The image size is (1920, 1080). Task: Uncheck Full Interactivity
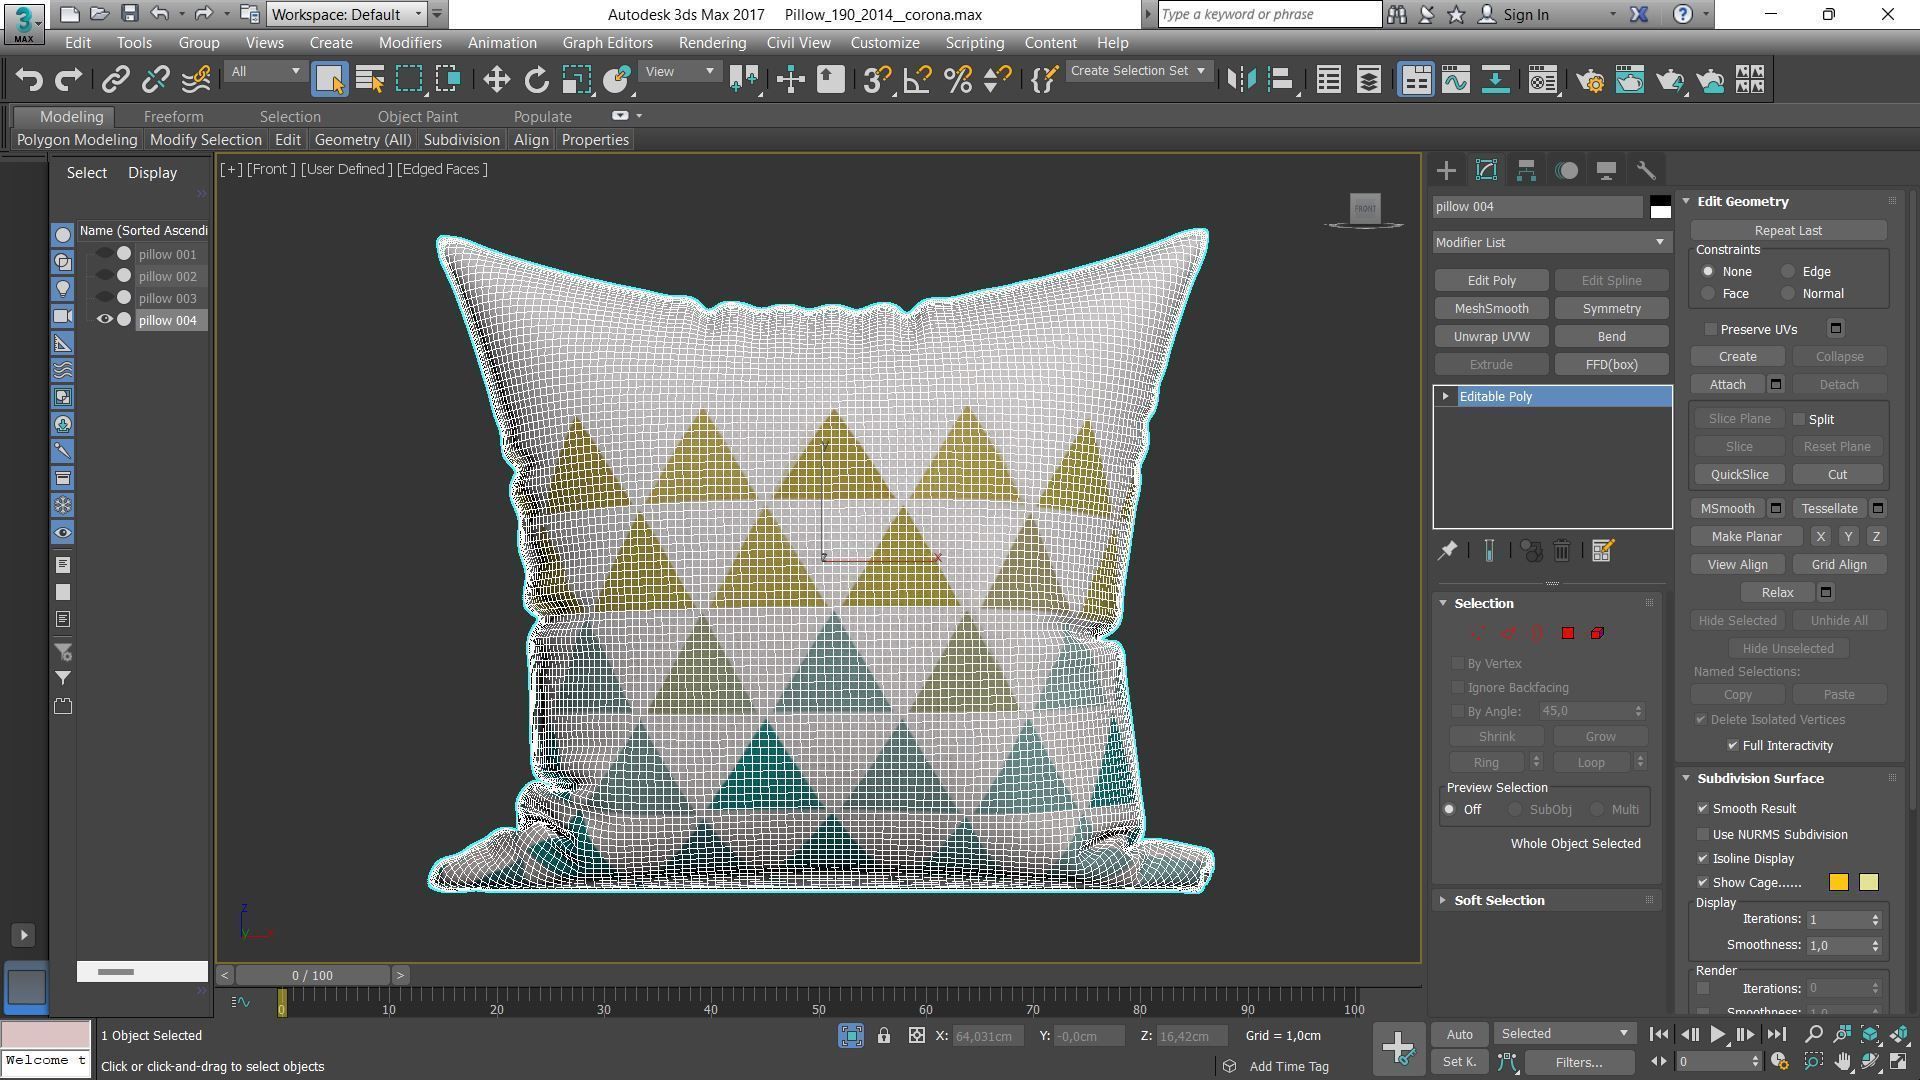click(x=1733, y=745)
